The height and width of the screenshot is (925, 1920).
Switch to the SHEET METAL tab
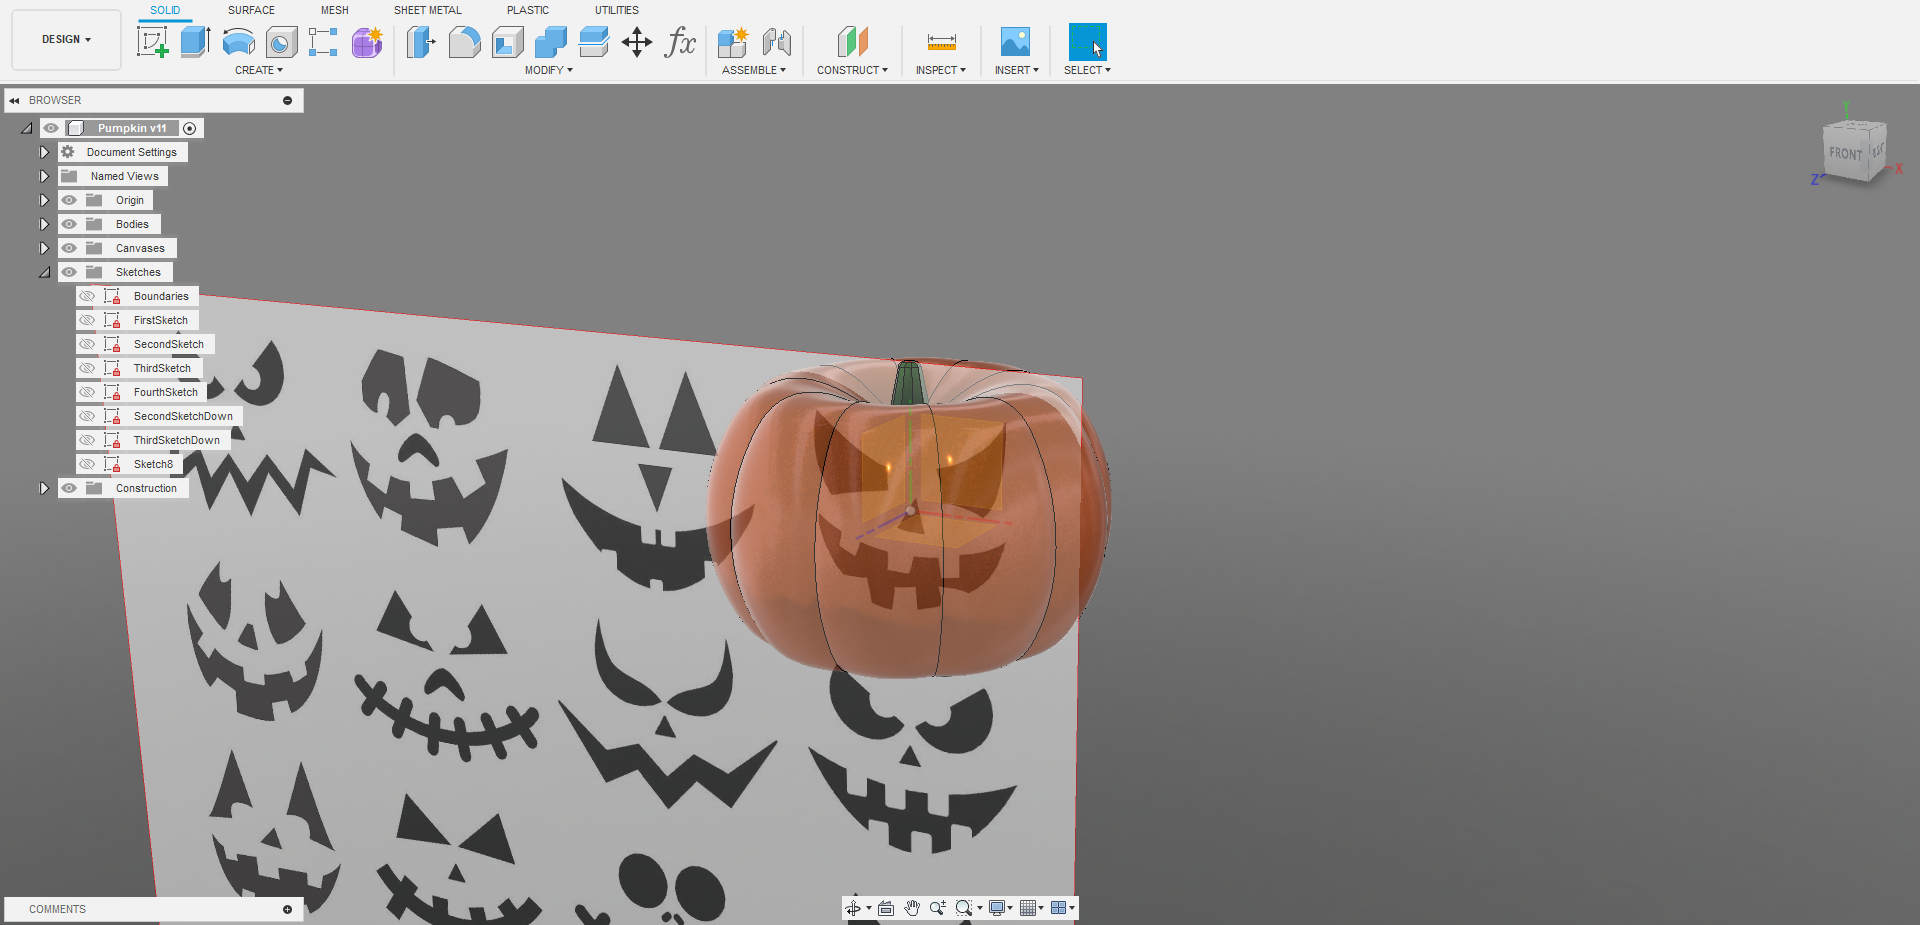(428, 10)
